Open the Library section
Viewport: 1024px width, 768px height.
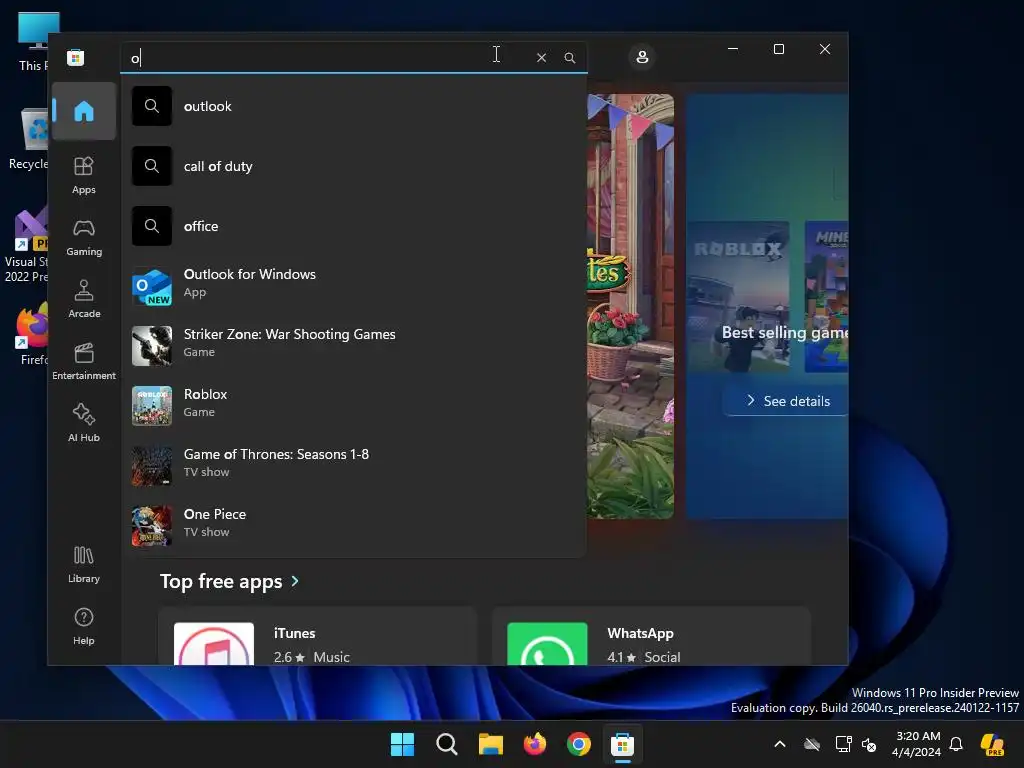click(84, 564)
